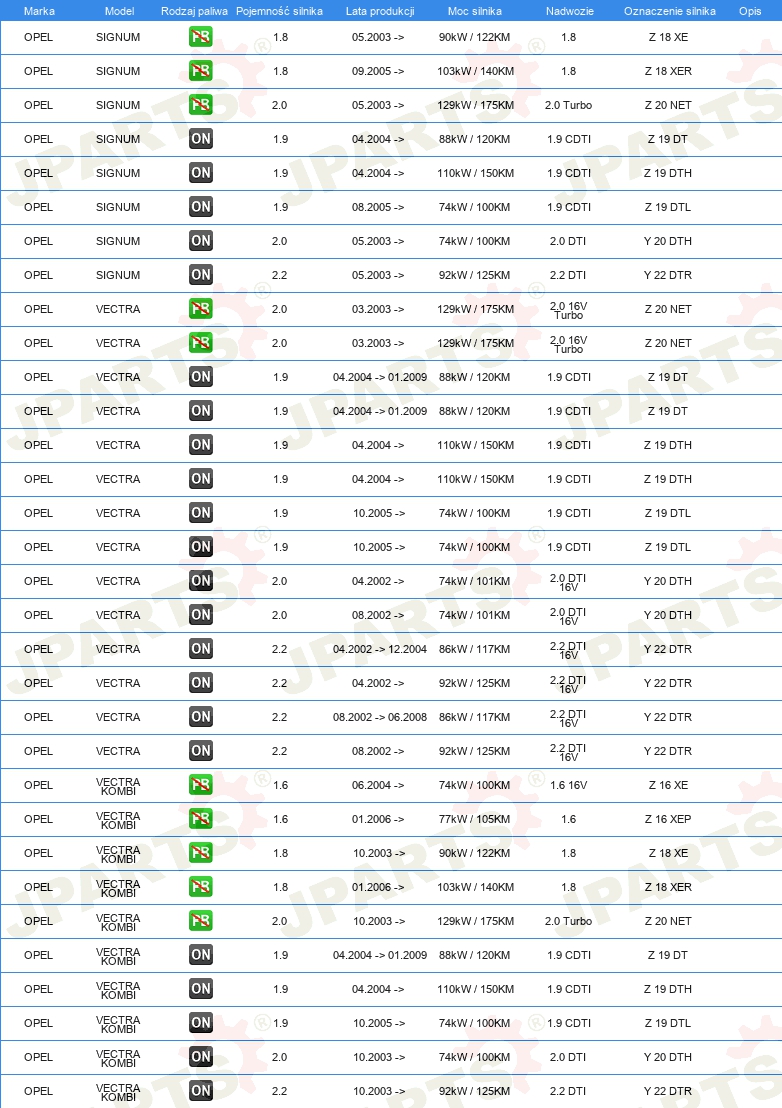
Task: Select the '08.2002 -> 06.2008' production years cell
Action: [380, 717]
